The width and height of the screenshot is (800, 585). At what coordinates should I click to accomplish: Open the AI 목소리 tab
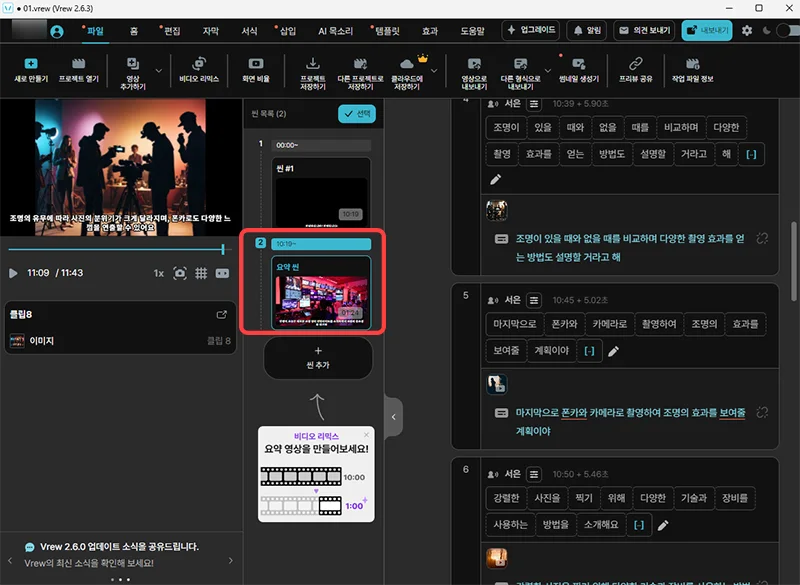point(335,31)
